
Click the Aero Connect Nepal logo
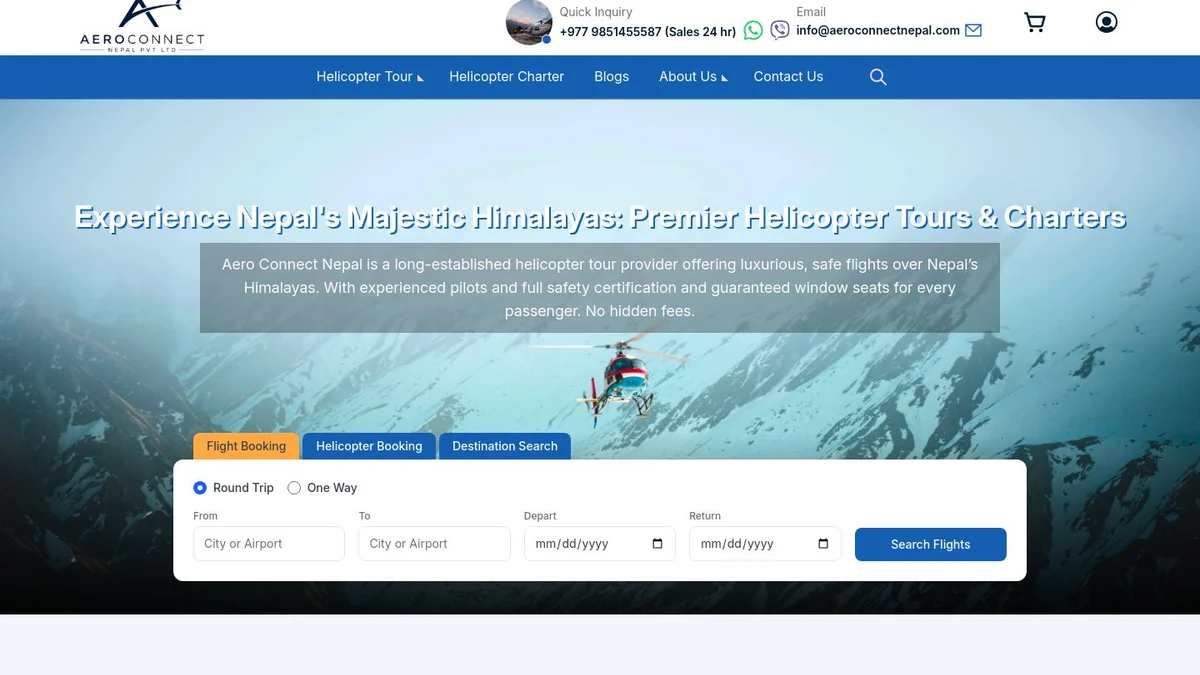click(x=142, y=26)
